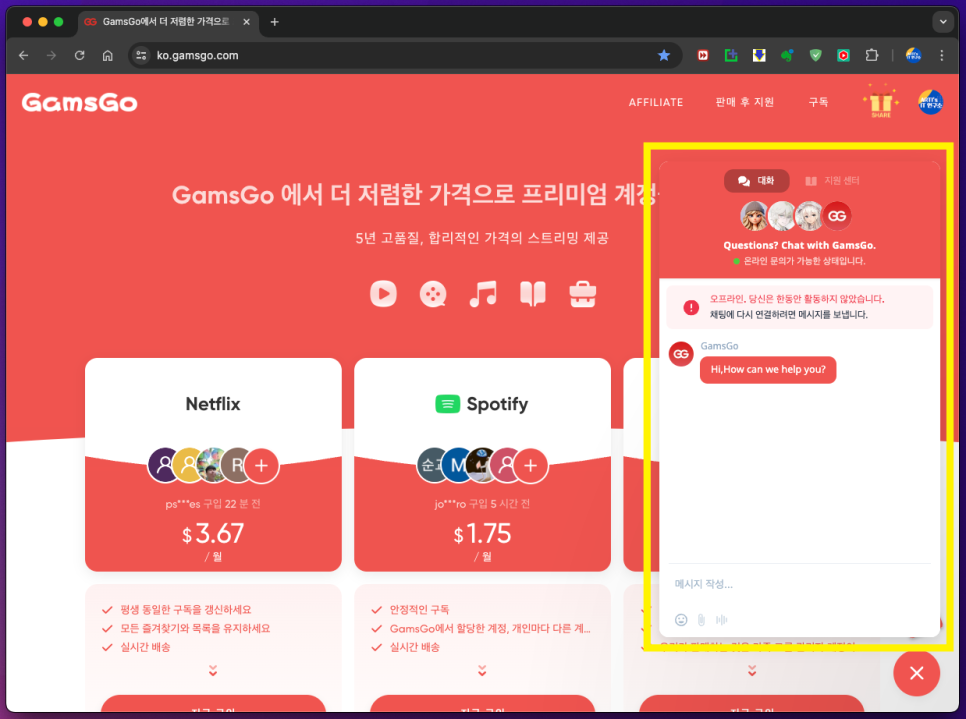This screenshot has height=719, width=966.
Task: Click the 안정적인 구독 item under Spotify
Action: [x=420, y=610]
